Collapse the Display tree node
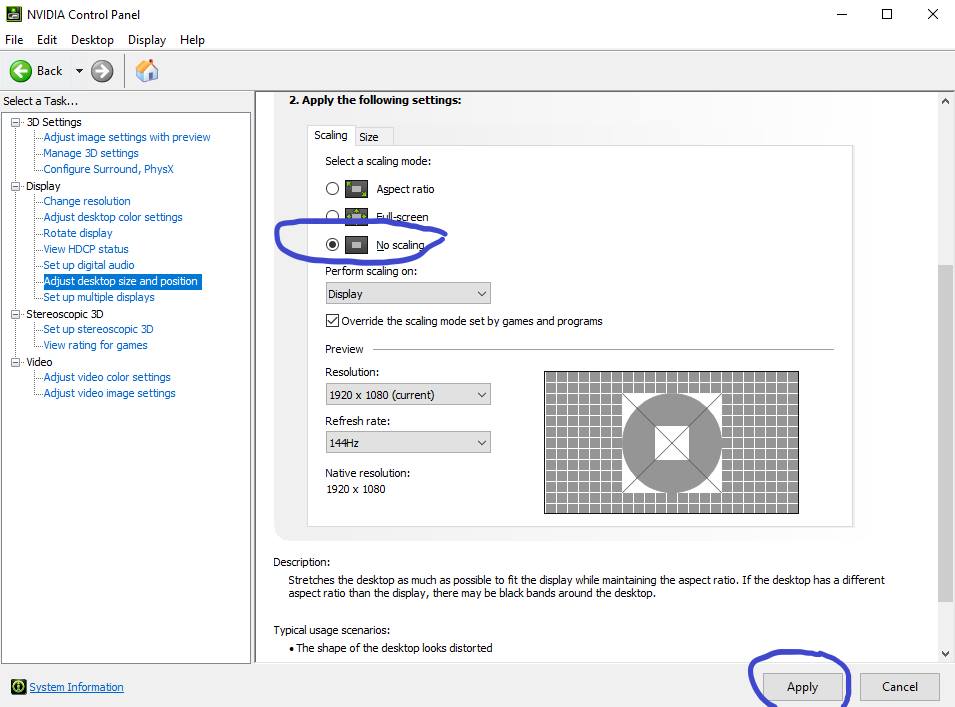The image size is (955, 707). point(16,186)
